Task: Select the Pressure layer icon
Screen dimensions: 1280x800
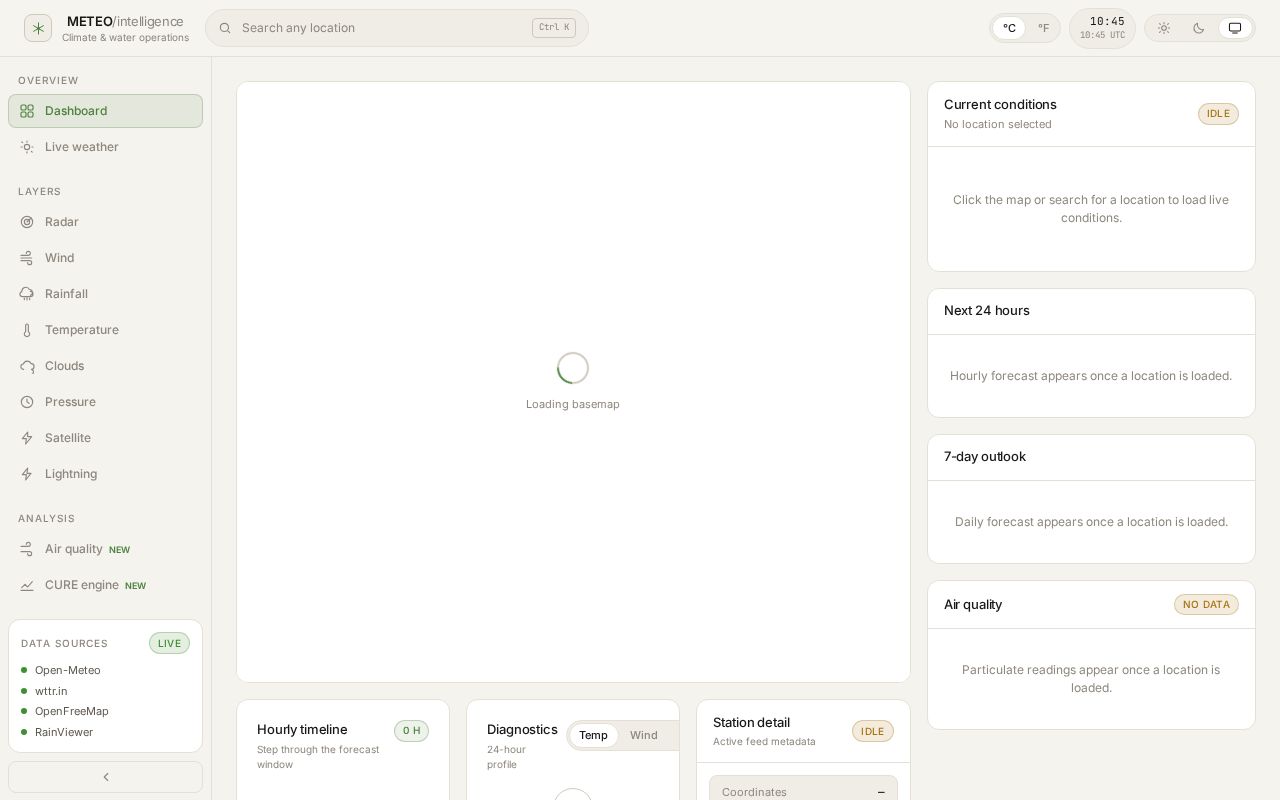Action: tap(27, 402)
